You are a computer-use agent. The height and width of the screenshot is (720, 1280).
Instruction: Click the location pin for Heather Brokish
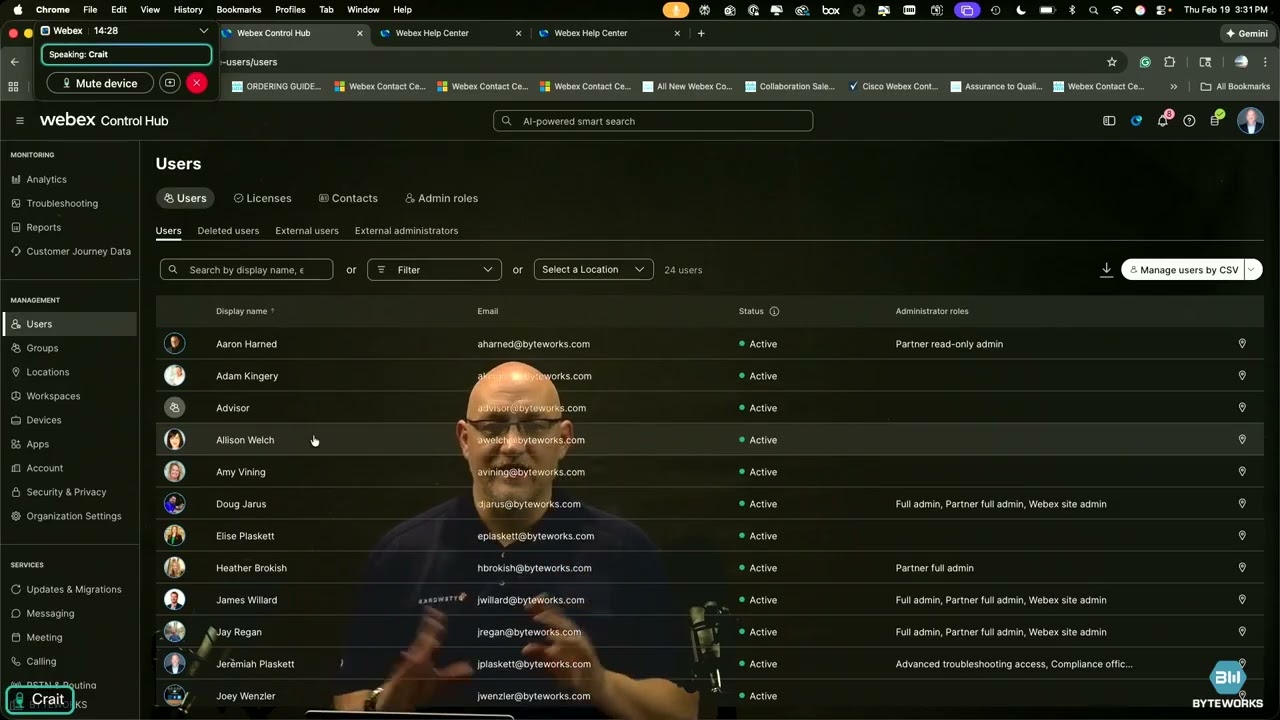1242,568
